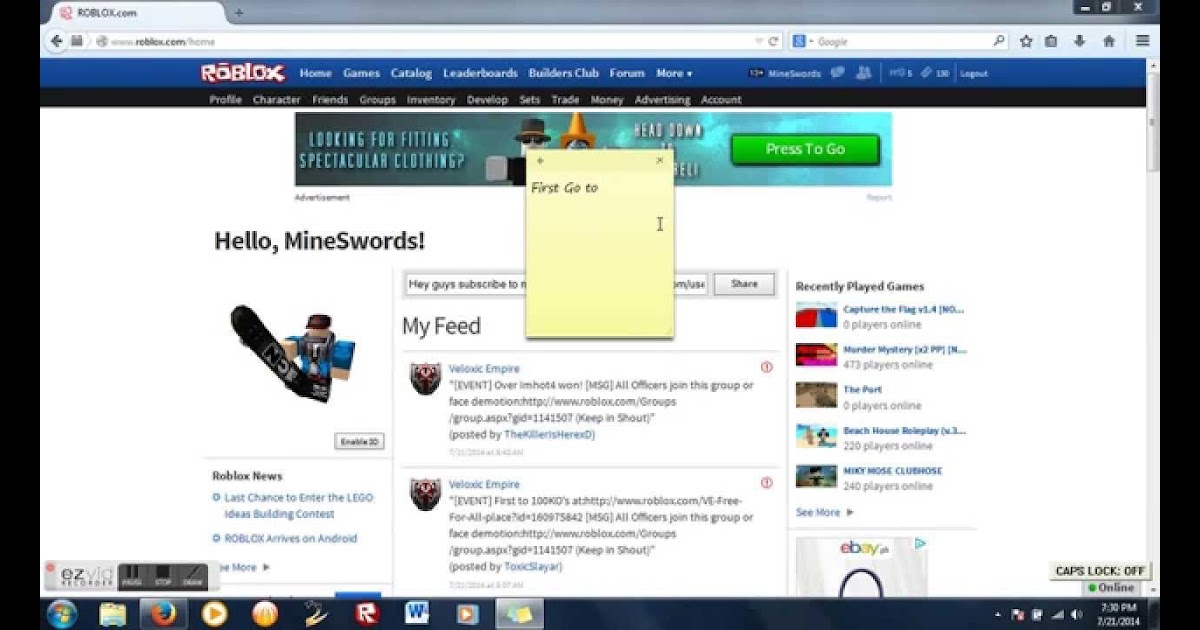The height and width of the screenshot is (630, 1200).
Task: Select the Character submenu item
Action: pos(277,100)
